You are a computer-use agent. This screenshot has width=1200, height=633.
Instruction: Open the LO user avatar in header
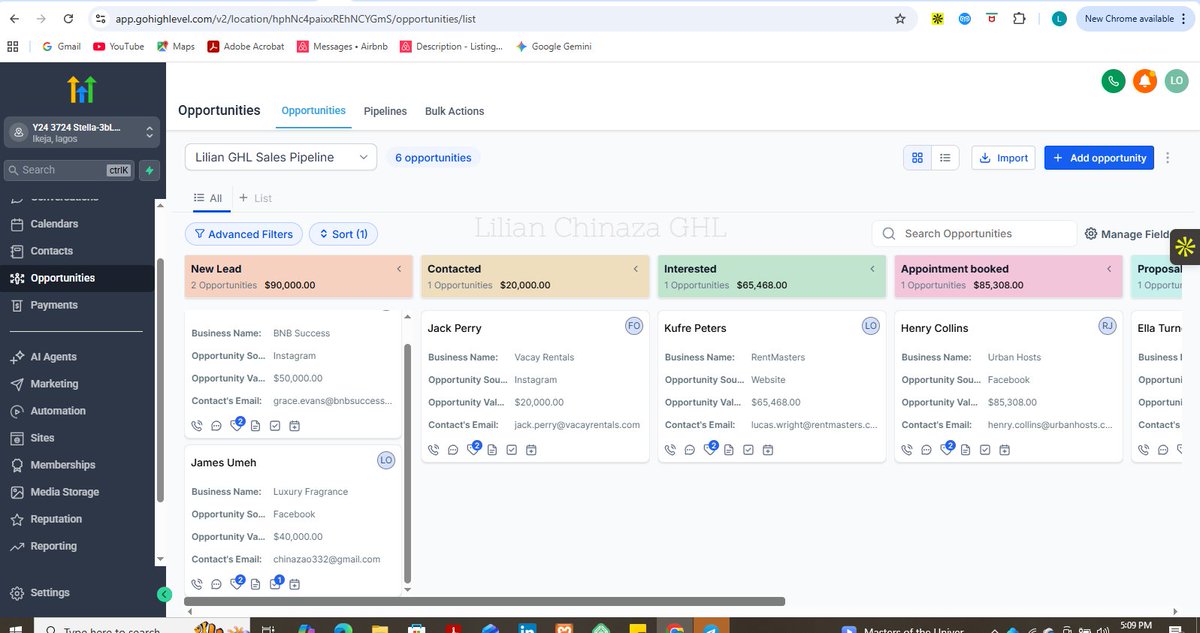point(1177,81)
